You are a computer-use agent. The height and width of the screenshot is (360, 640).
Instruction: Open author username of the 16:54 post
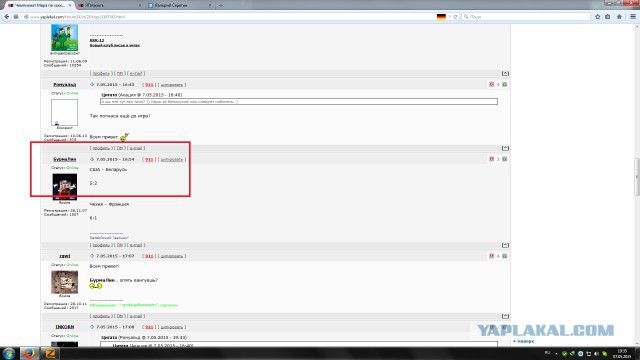click(x=64, y=159)
